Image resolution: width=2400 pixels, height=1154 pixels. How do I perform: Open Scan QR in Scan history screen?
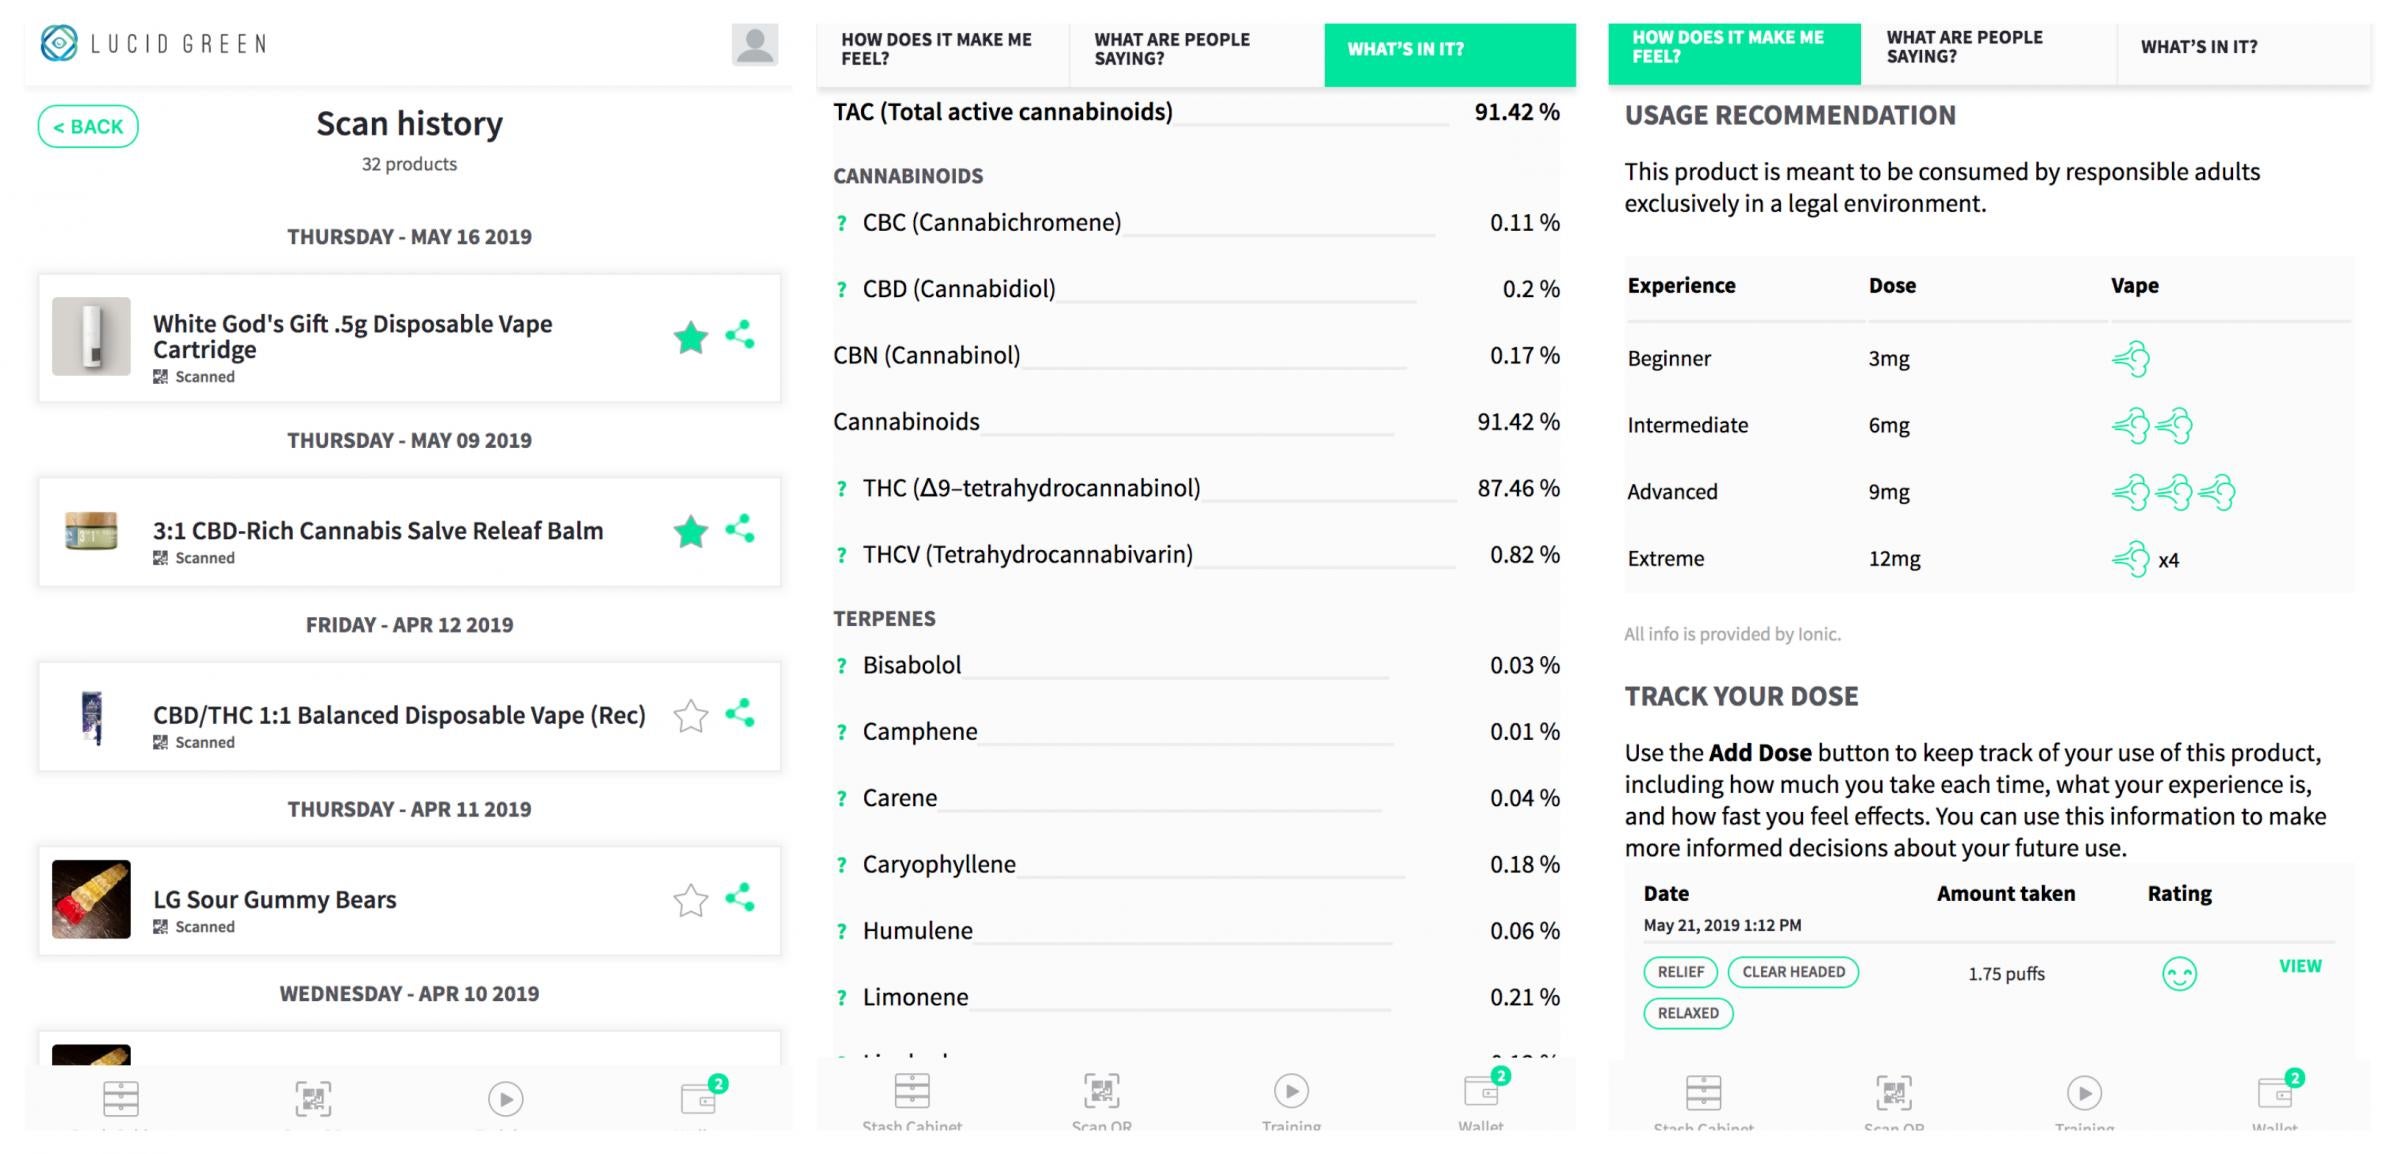click(x=313, y=1100)
